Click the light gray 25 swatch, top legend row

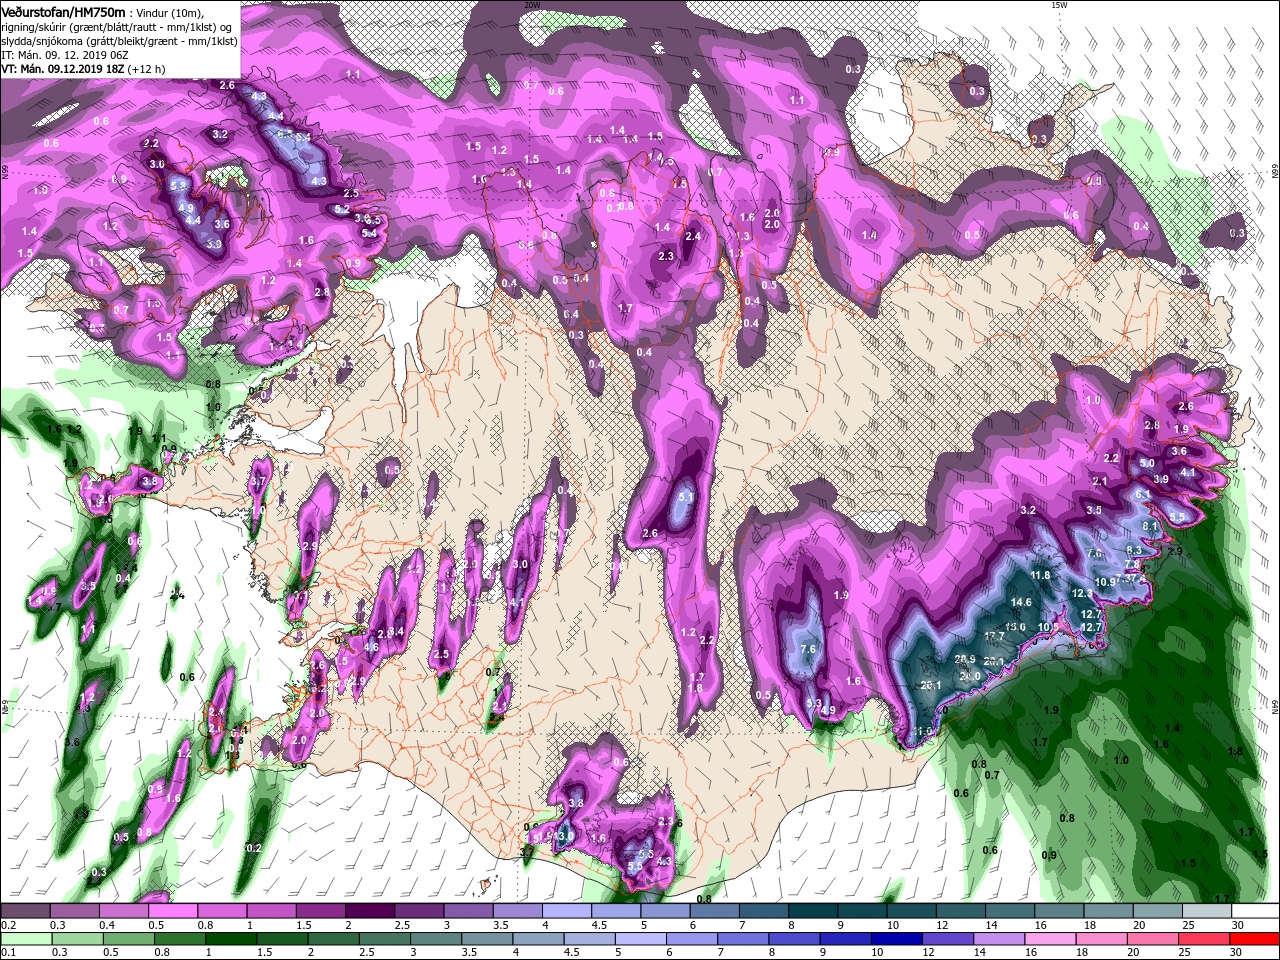(1206, 912)
